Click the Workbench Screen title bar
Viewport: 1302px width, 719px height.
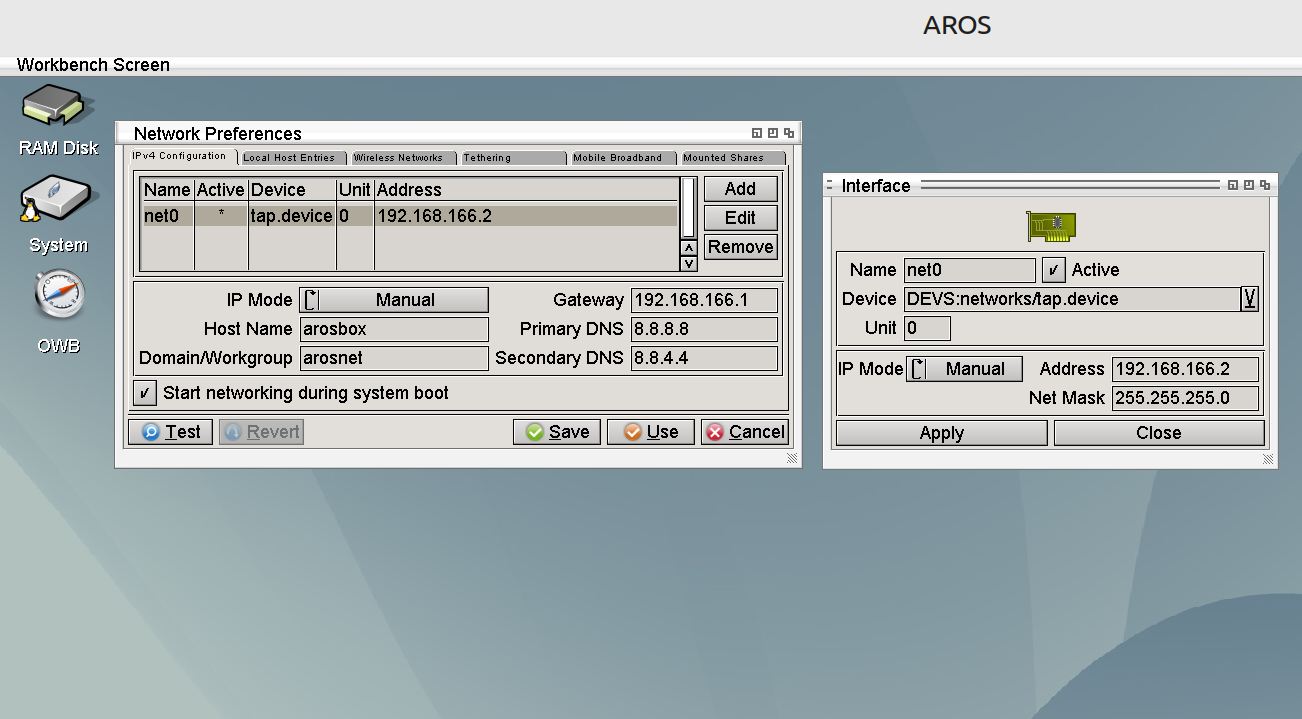[651, 65]
